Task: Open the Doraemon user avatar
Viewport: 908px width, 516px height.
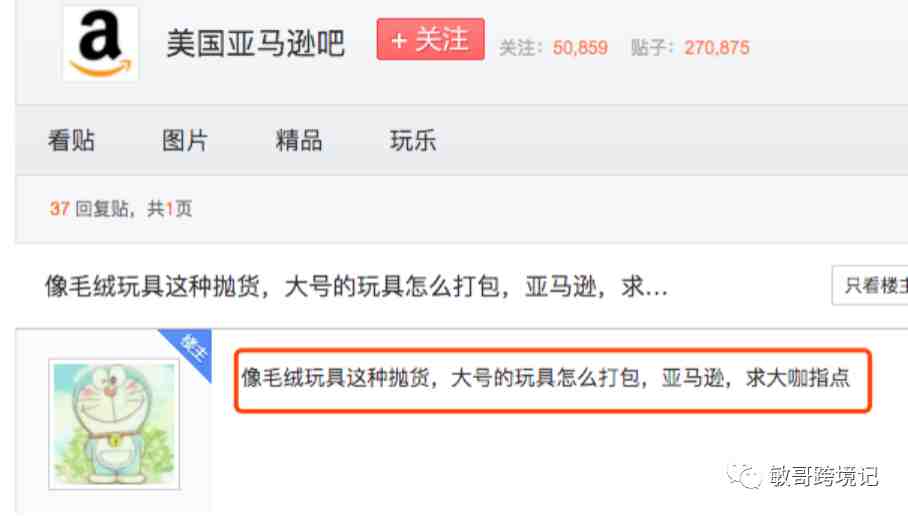Action: pyautogui.click(x=114, y=424)
